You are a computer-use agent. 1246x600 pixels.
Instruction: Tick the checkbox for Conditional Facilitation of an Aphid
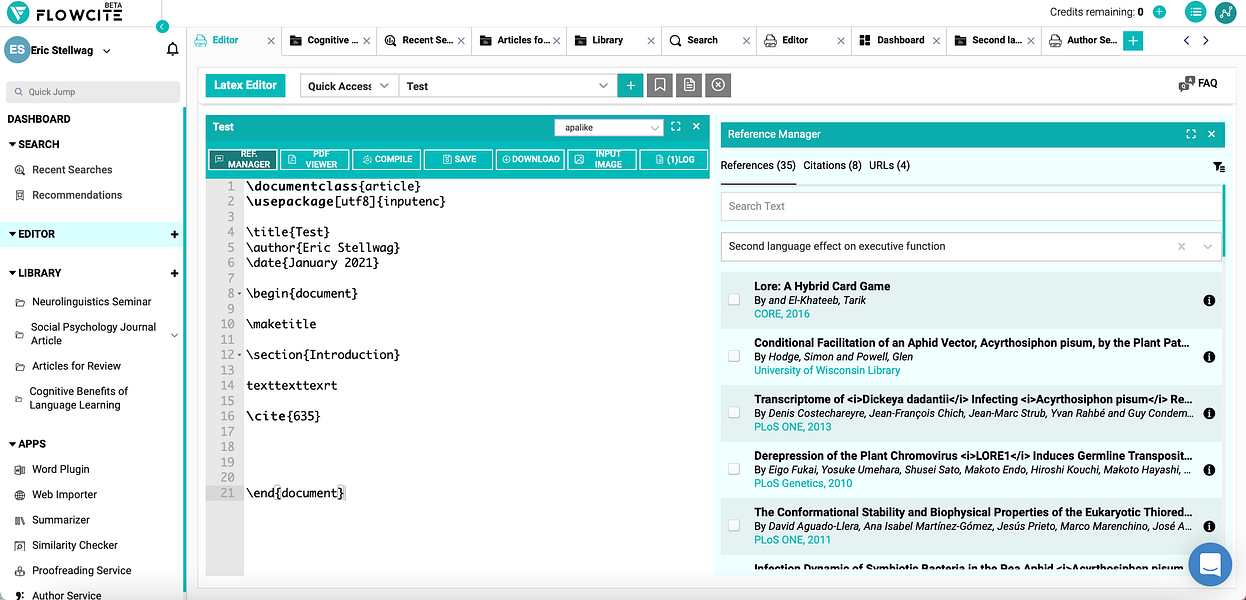point(734,356)
